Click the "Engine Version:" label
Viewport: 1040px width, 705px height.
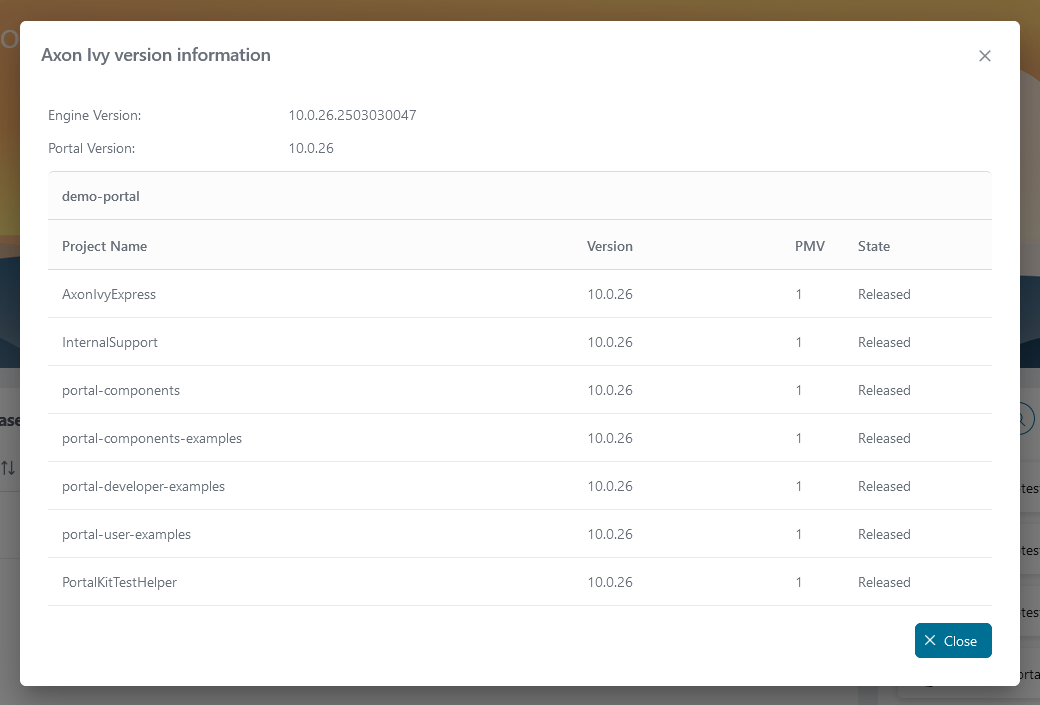click(x=95, y=115)
